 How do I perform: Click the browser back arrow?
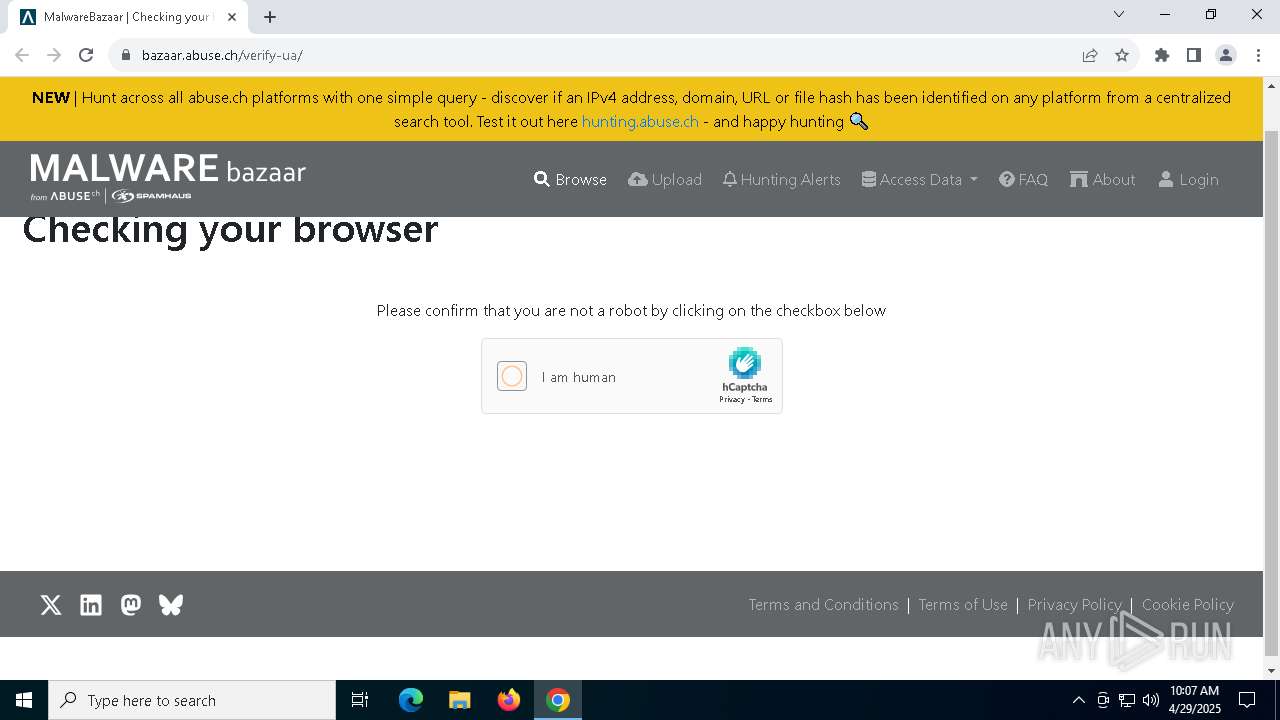[22, 55]
